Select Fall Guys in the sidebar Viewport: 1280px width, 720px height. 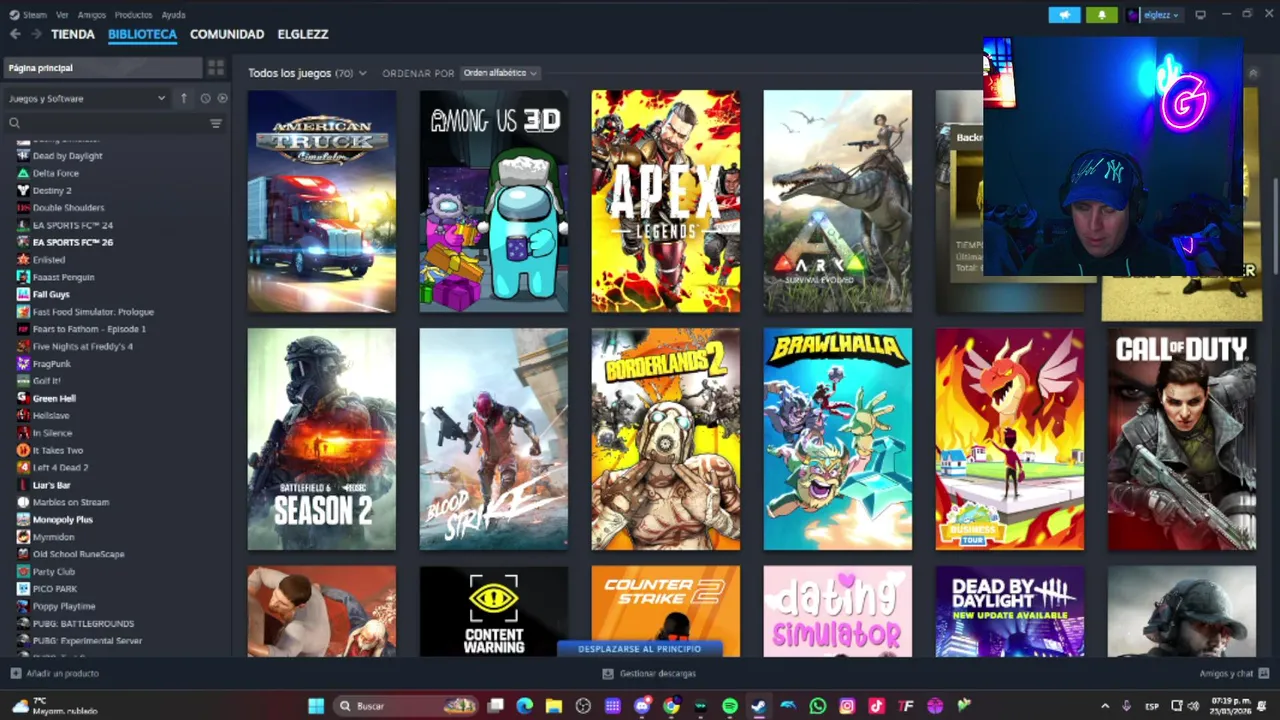(x=51, y=294)
